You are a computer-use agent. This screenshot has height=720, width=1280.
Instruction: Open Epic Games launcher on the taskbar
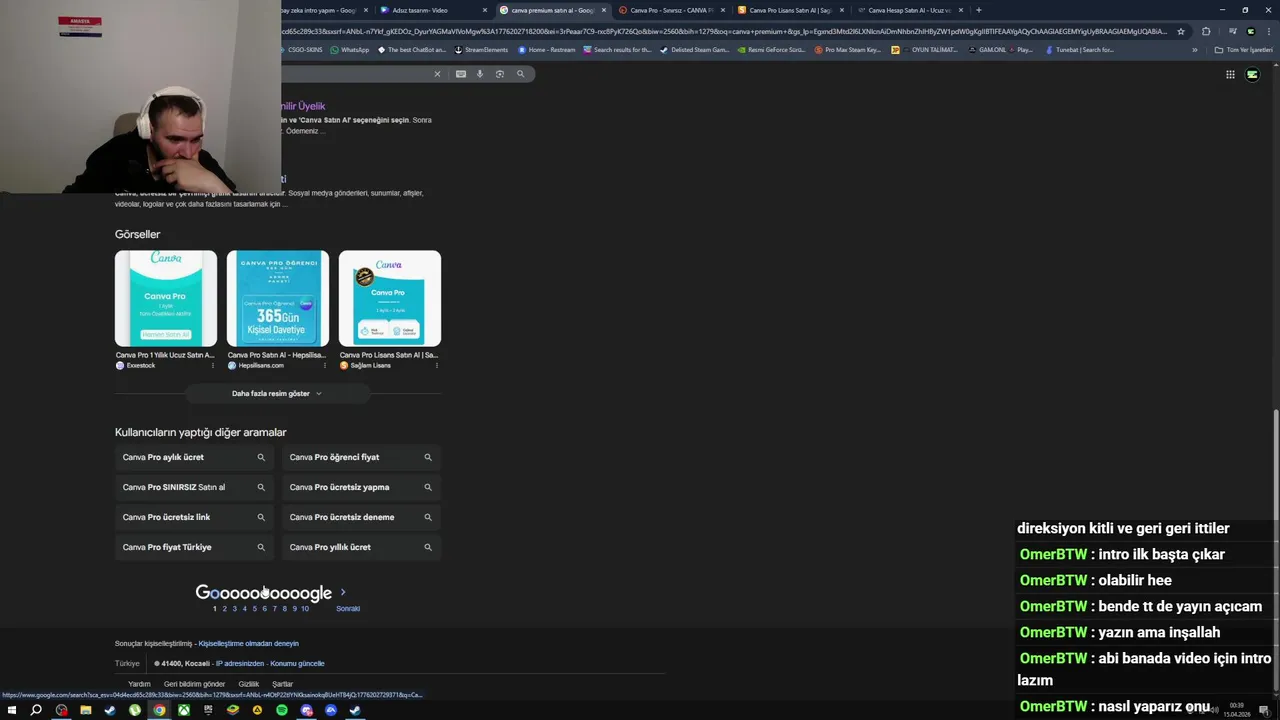pyautogui.click(x=208, y=710)
